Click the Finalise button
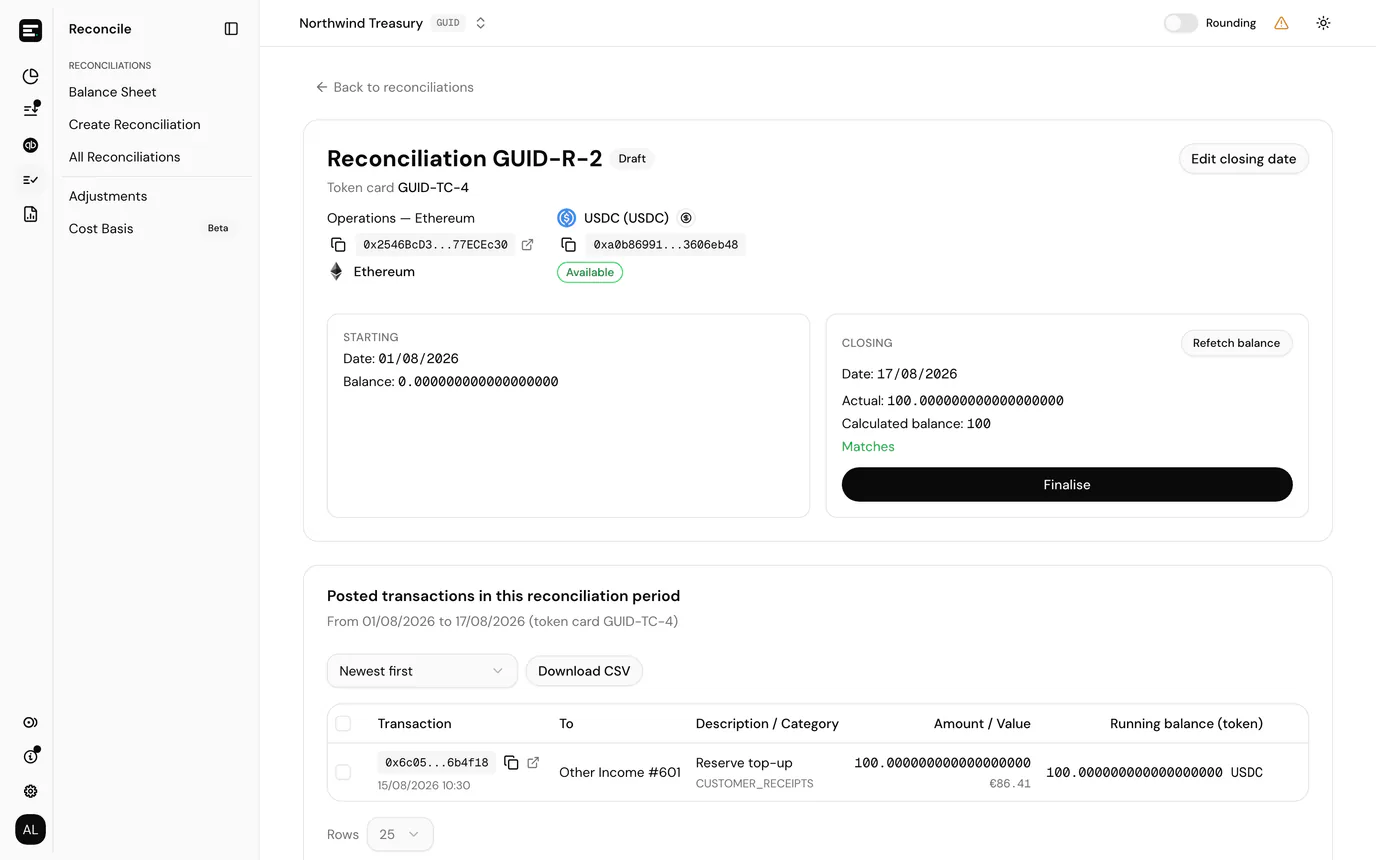Screen dimensions: 1376x860 pos(1067,484)
